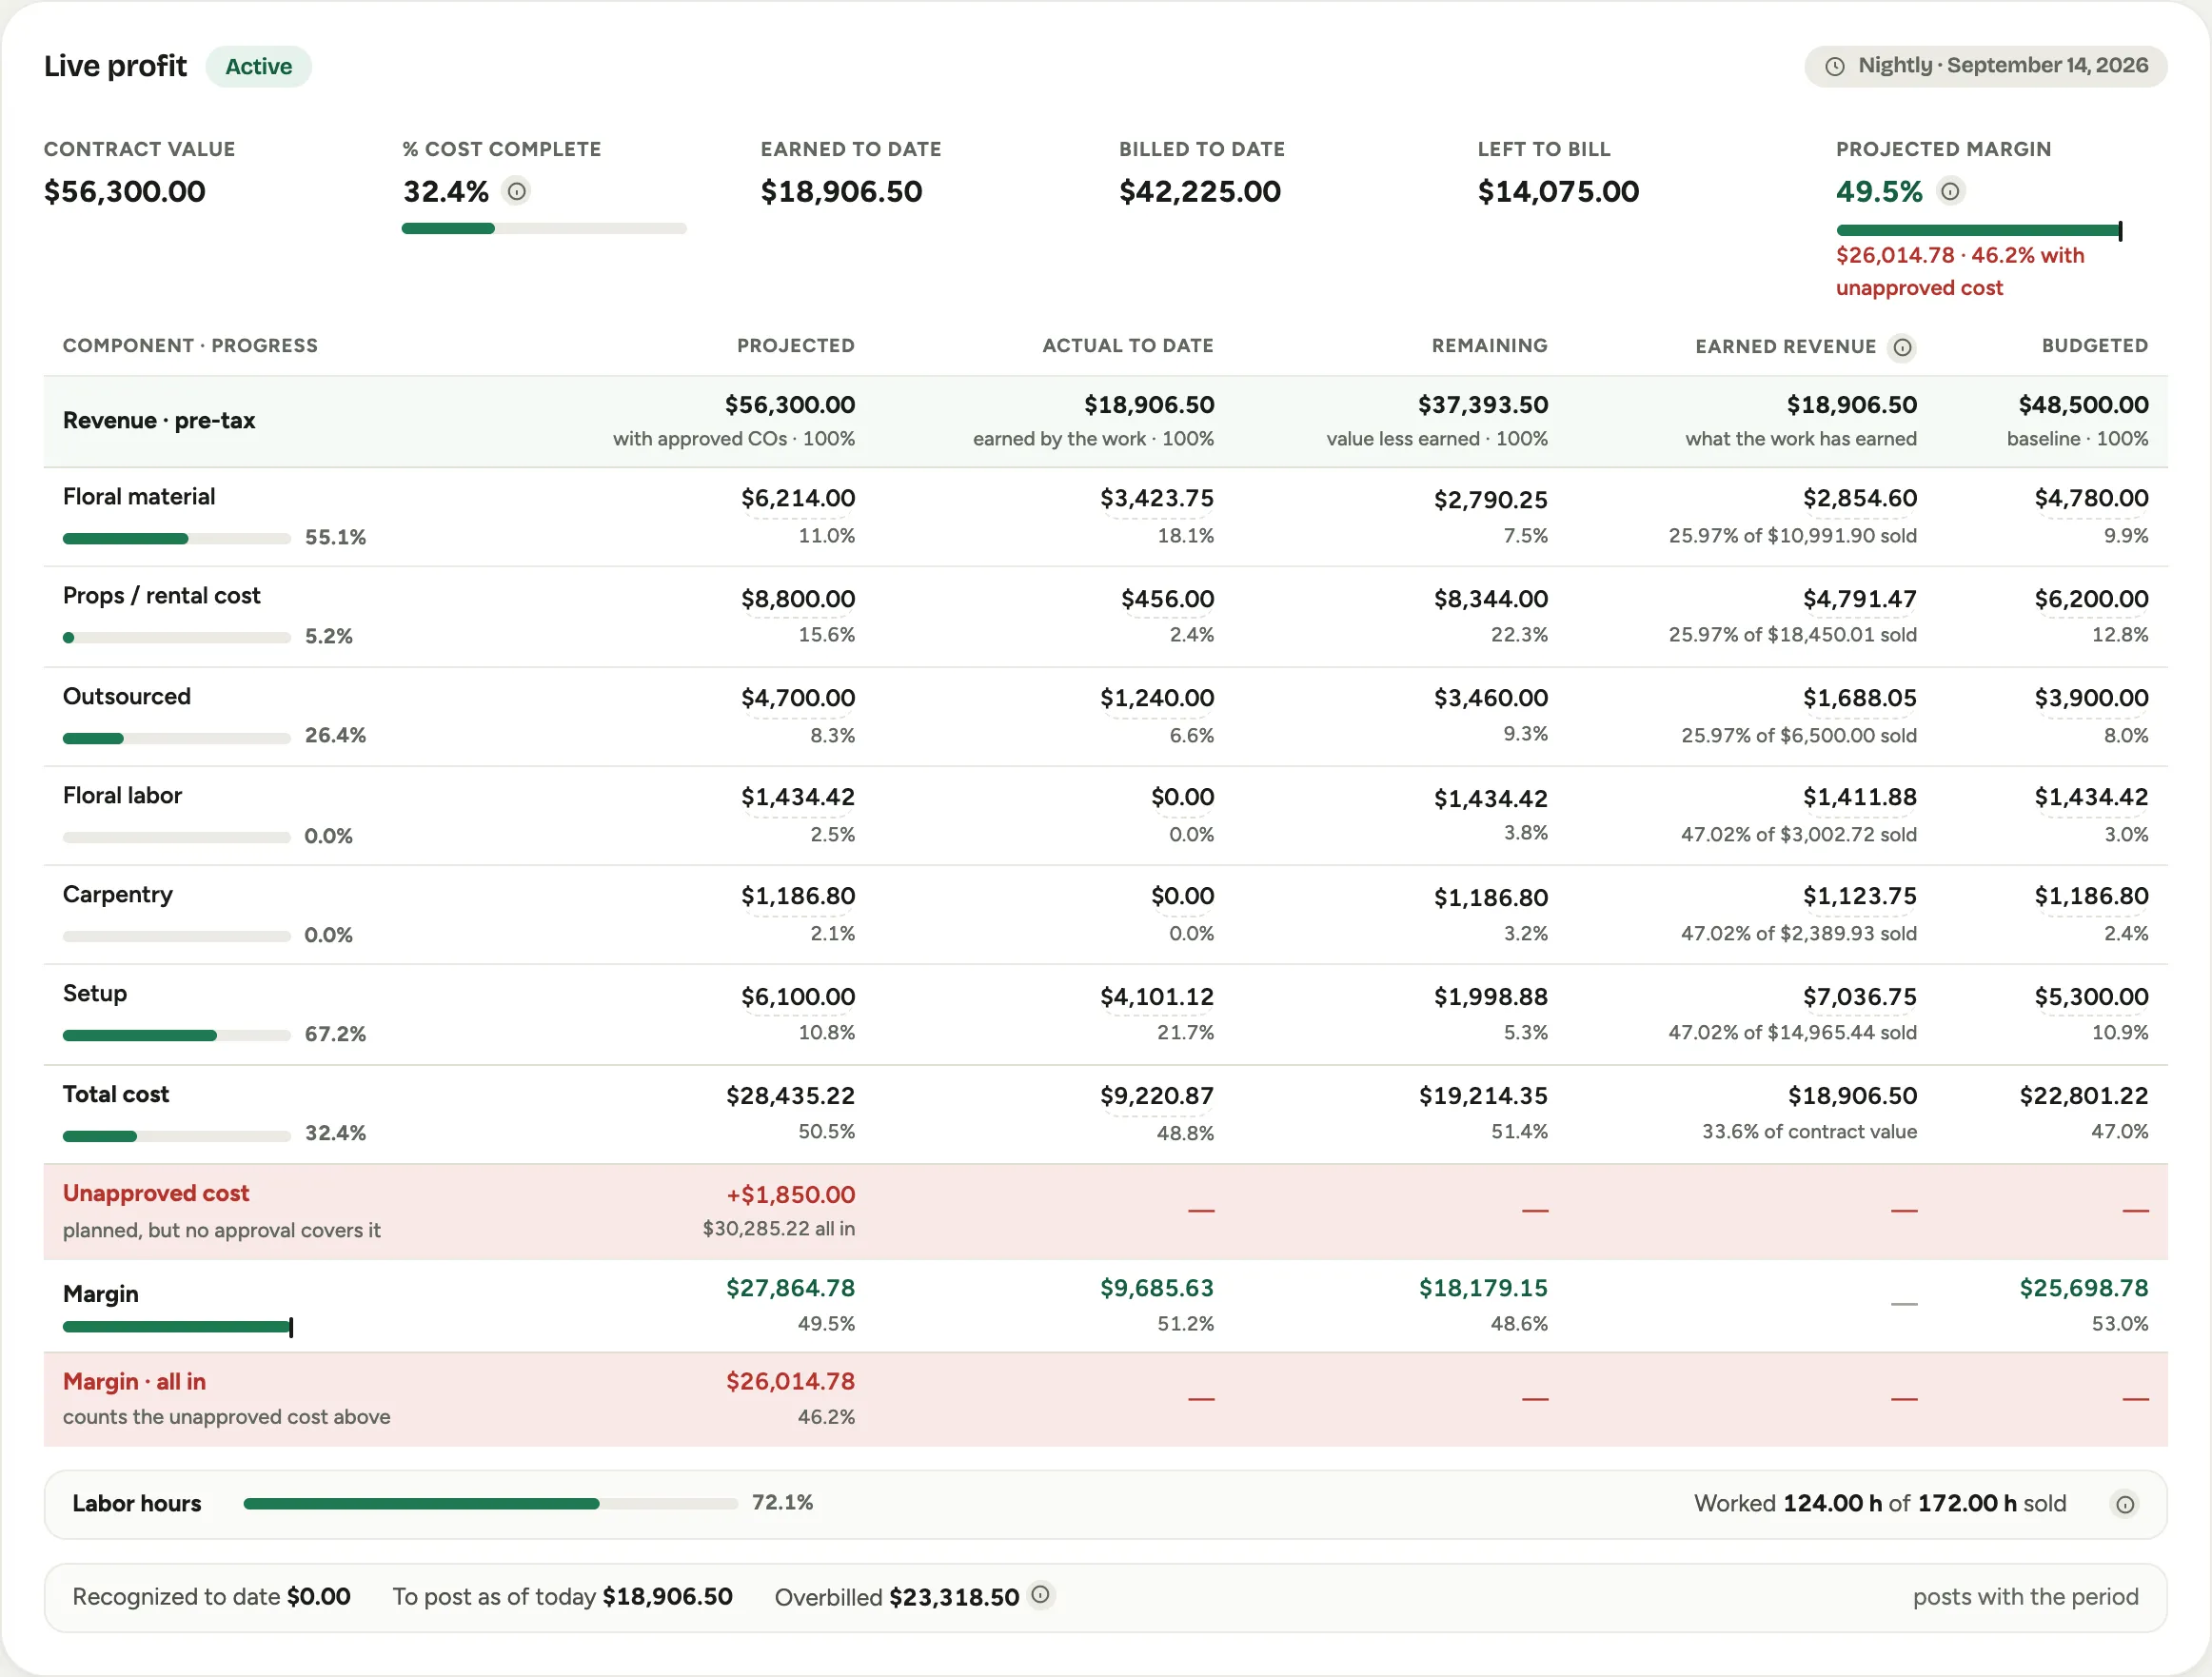The image size is (2212, 1677).
Task: Click Unapproved cost +$1,850.00 amount
Action: click(x=791, y=1195)
